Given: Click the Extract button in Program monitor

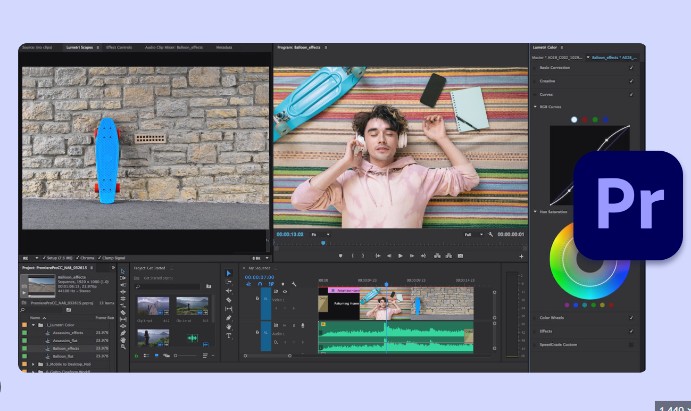Looking at the screenshot, I should pos(449,255).
